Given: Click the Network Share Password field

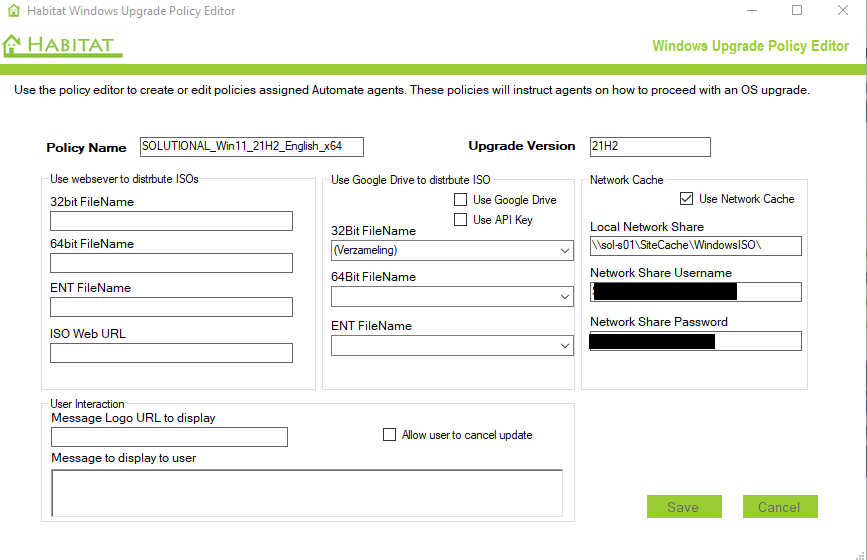Looking at the screenshot, I should (696, 341).
